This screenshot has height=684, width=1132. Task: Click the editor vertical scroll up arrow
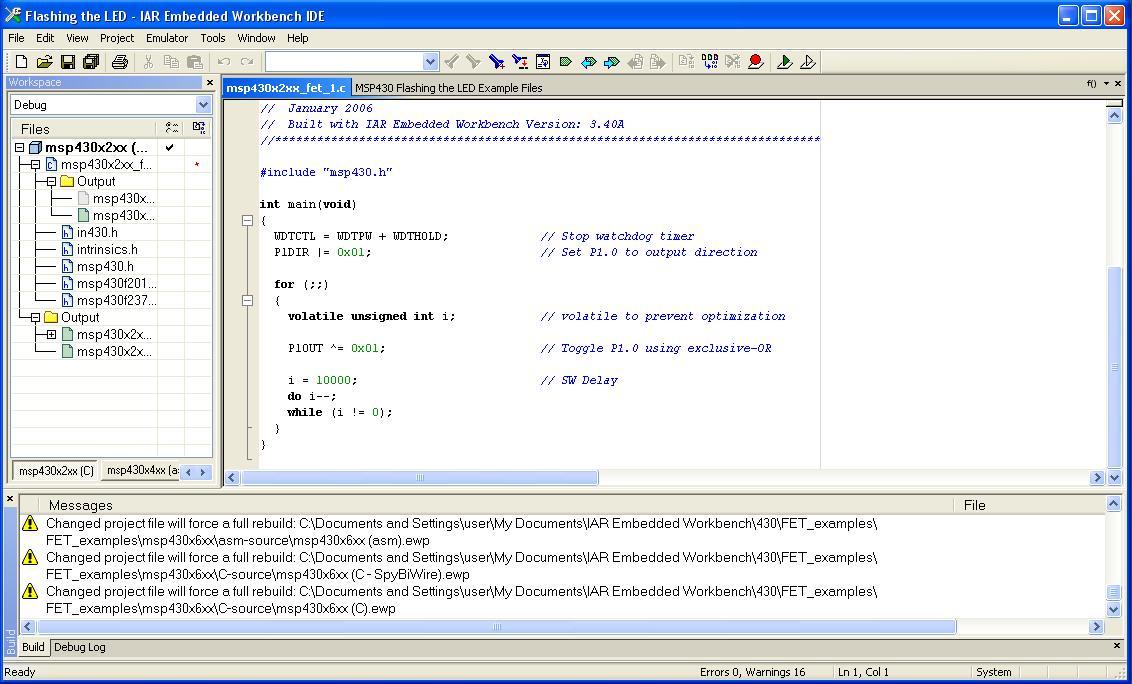pyautogui.click(x=1114, y=116)
